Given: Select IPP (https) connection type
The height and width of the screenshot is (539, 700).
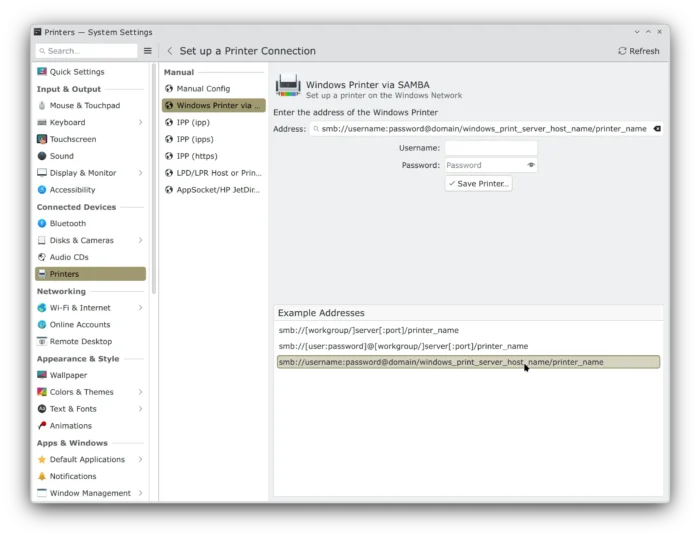Looking at the screenshot, I should coord(213,156).
